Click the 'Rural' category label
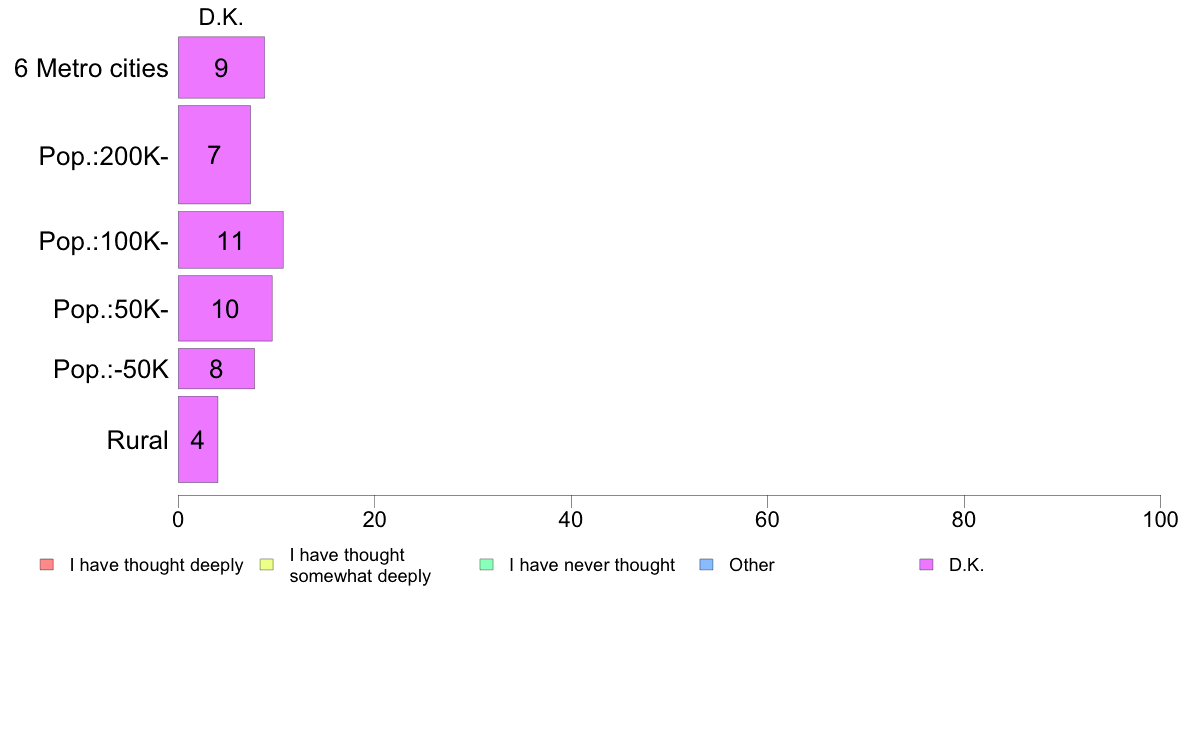 coord(137,440)
